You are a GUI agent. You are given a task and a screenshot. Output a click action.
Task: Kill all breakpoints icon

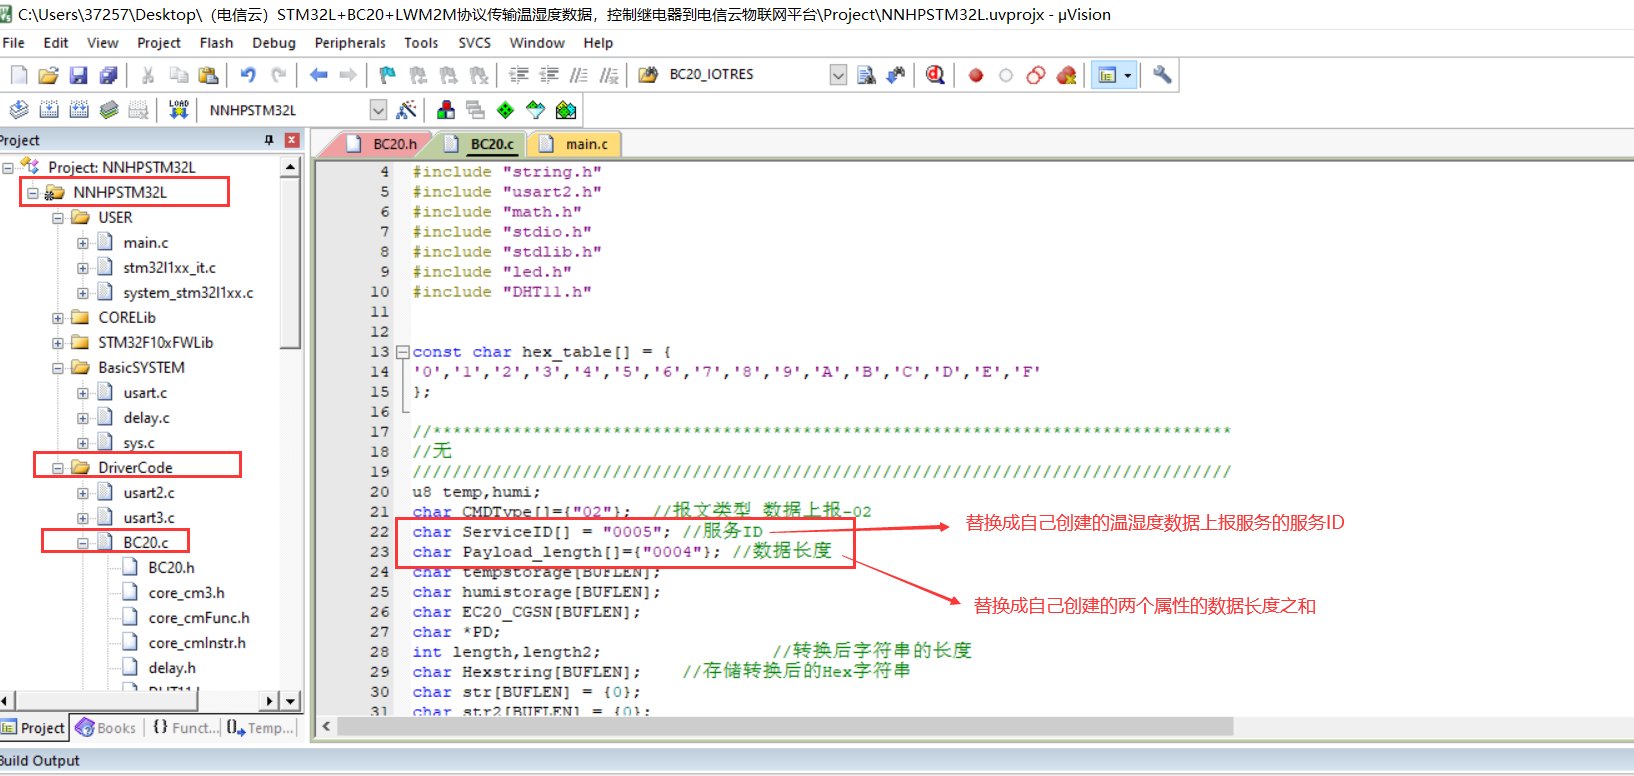pyautogui.click(x=1066, y=75)
